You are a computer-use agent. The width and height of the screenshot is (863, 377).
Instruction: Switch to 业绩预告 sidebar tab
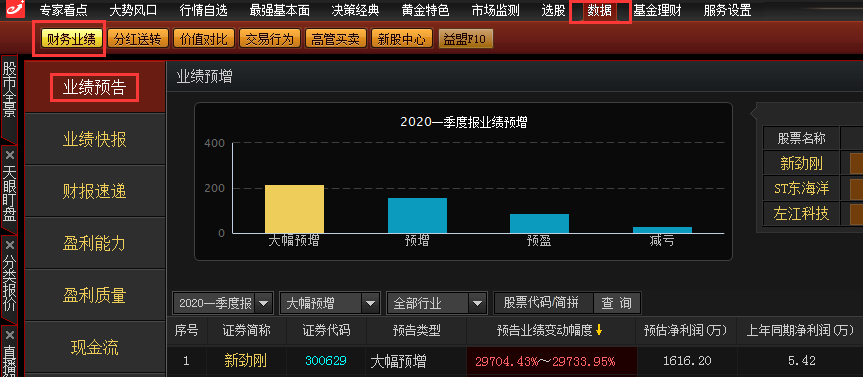pos(95,88)
